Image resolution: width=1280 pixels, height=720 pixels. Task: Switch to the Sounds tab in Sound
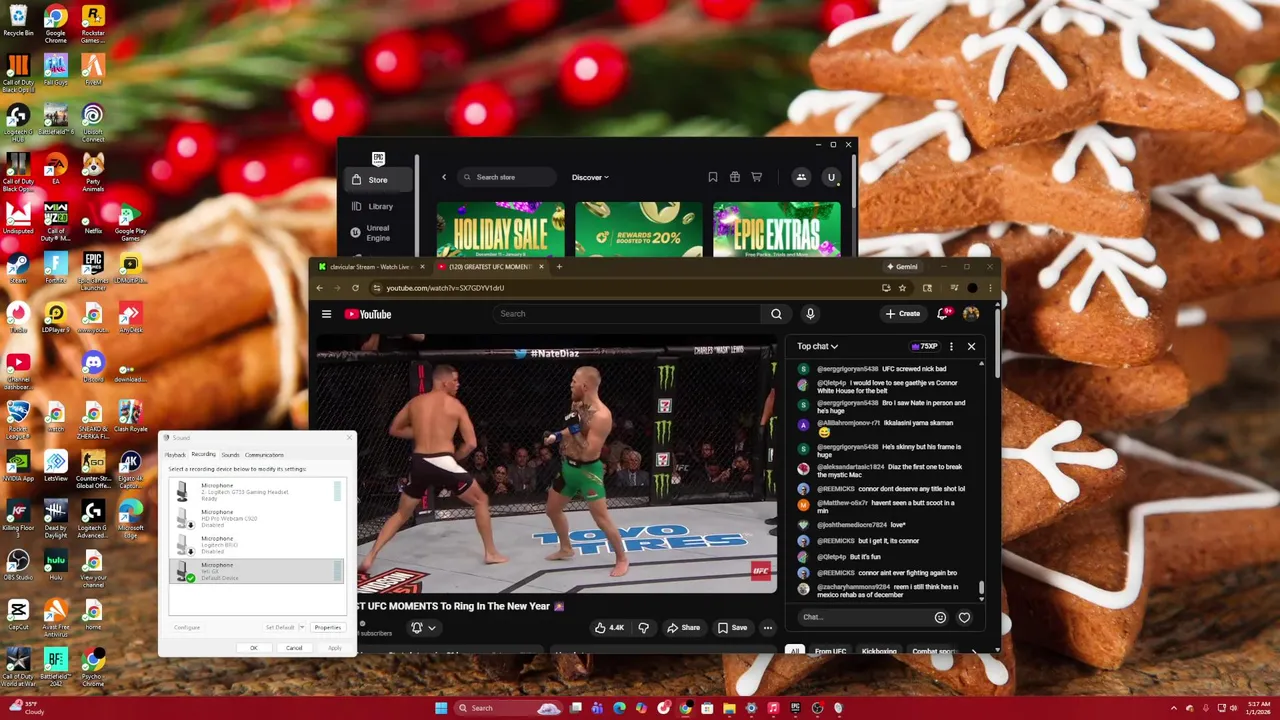point(230,455)
